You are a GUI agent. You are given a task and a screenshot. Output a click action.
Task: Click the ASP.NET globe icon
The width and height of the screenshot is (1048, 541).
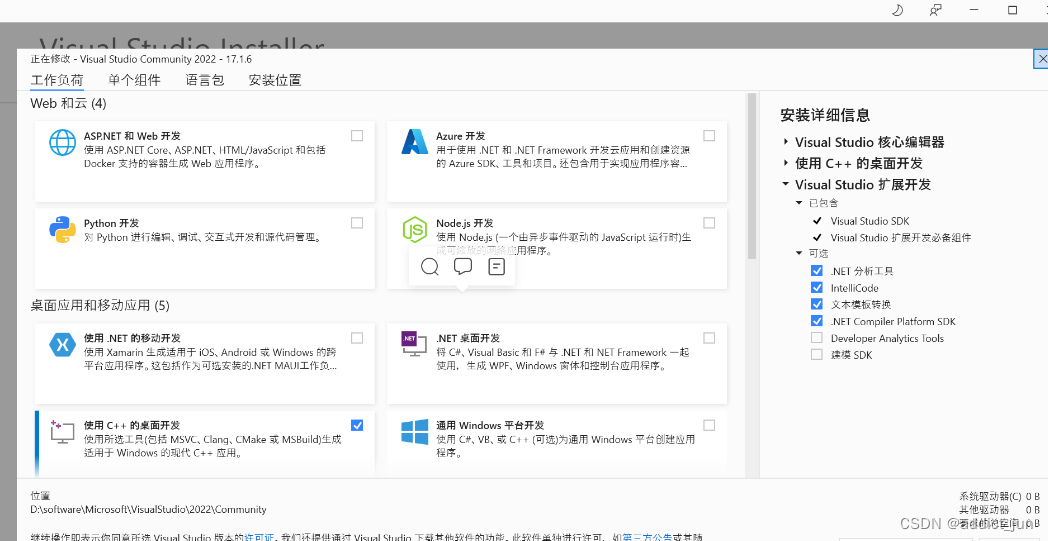[63, 142]
